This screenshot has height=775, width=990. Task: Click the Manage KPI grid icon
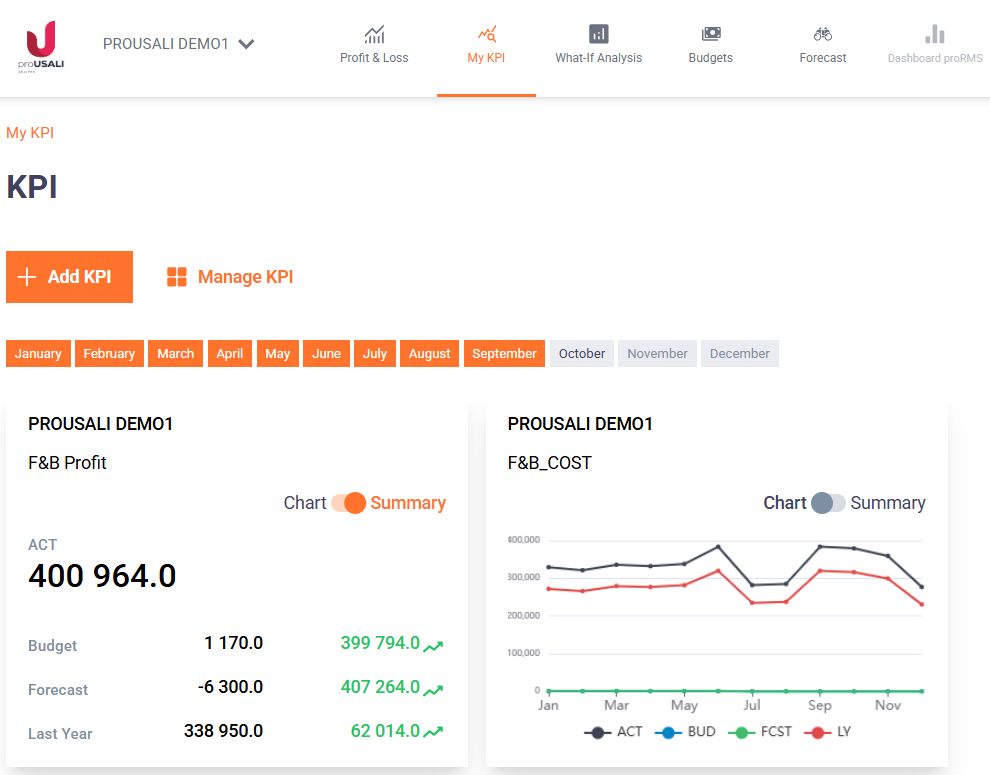pyautogui.click(x=177, y=277)
